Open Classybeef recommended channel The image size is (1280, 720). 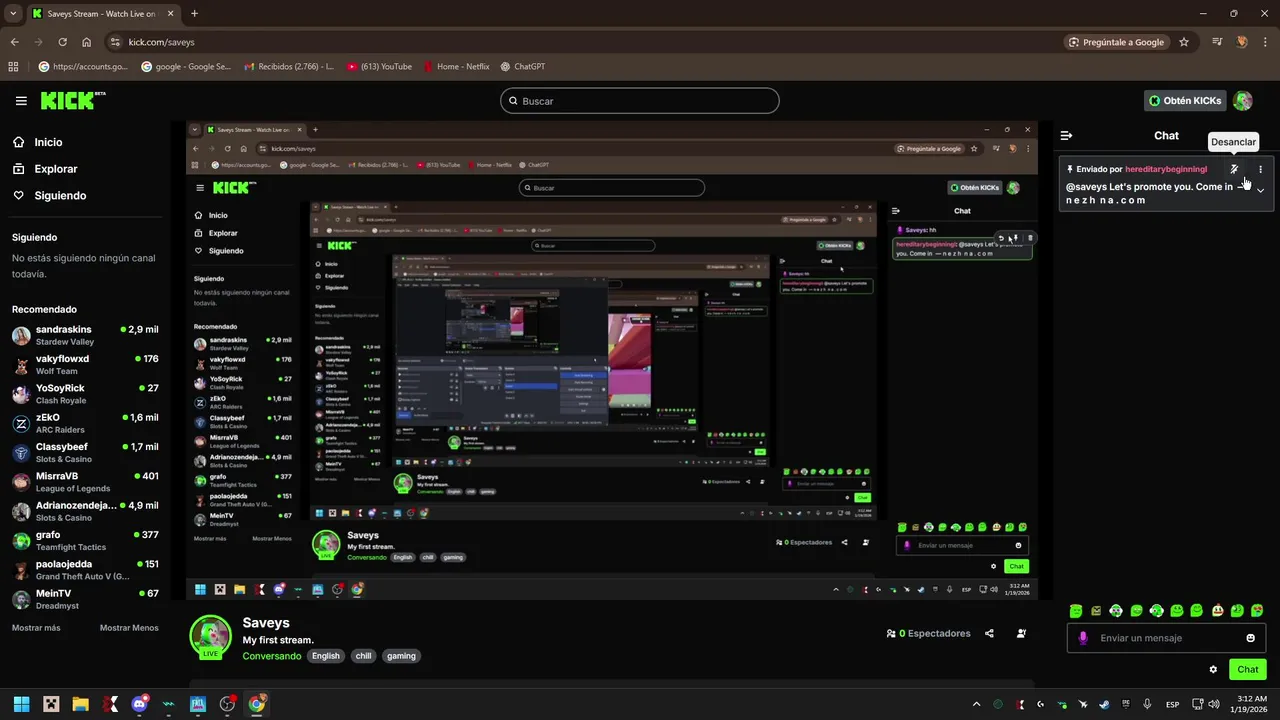coord(85,452)
